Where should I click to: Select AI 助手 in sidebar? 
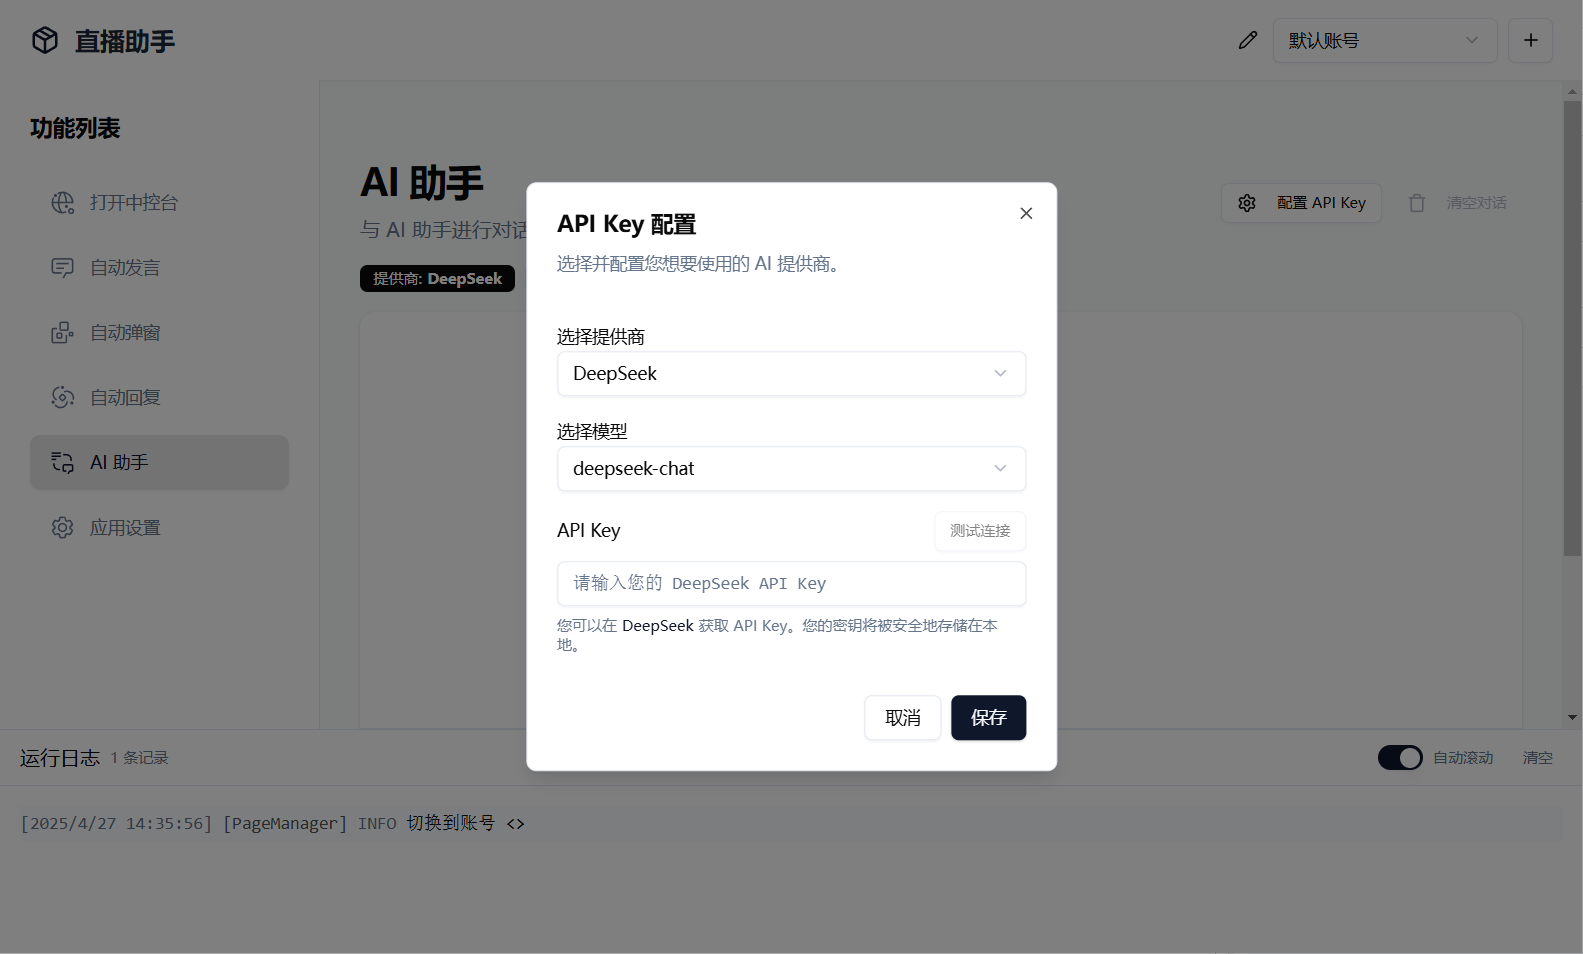(x=159, y=462)
